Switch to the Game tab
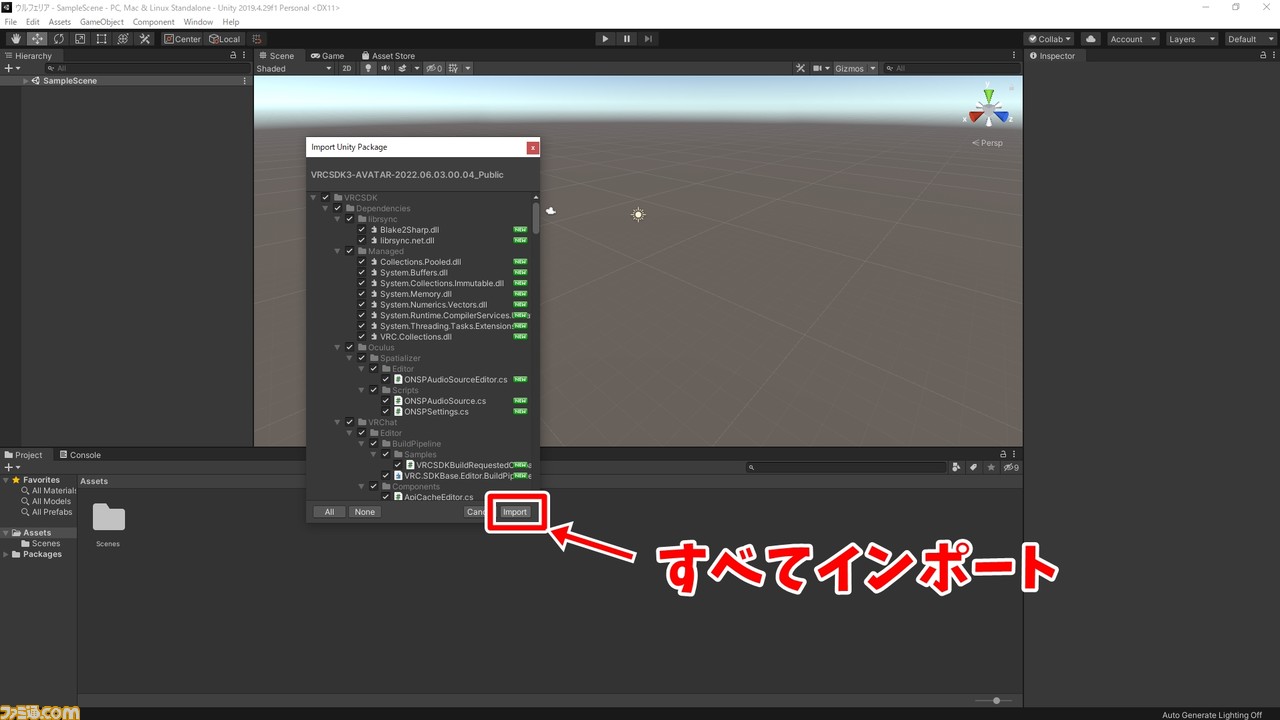 pos(327,56)
